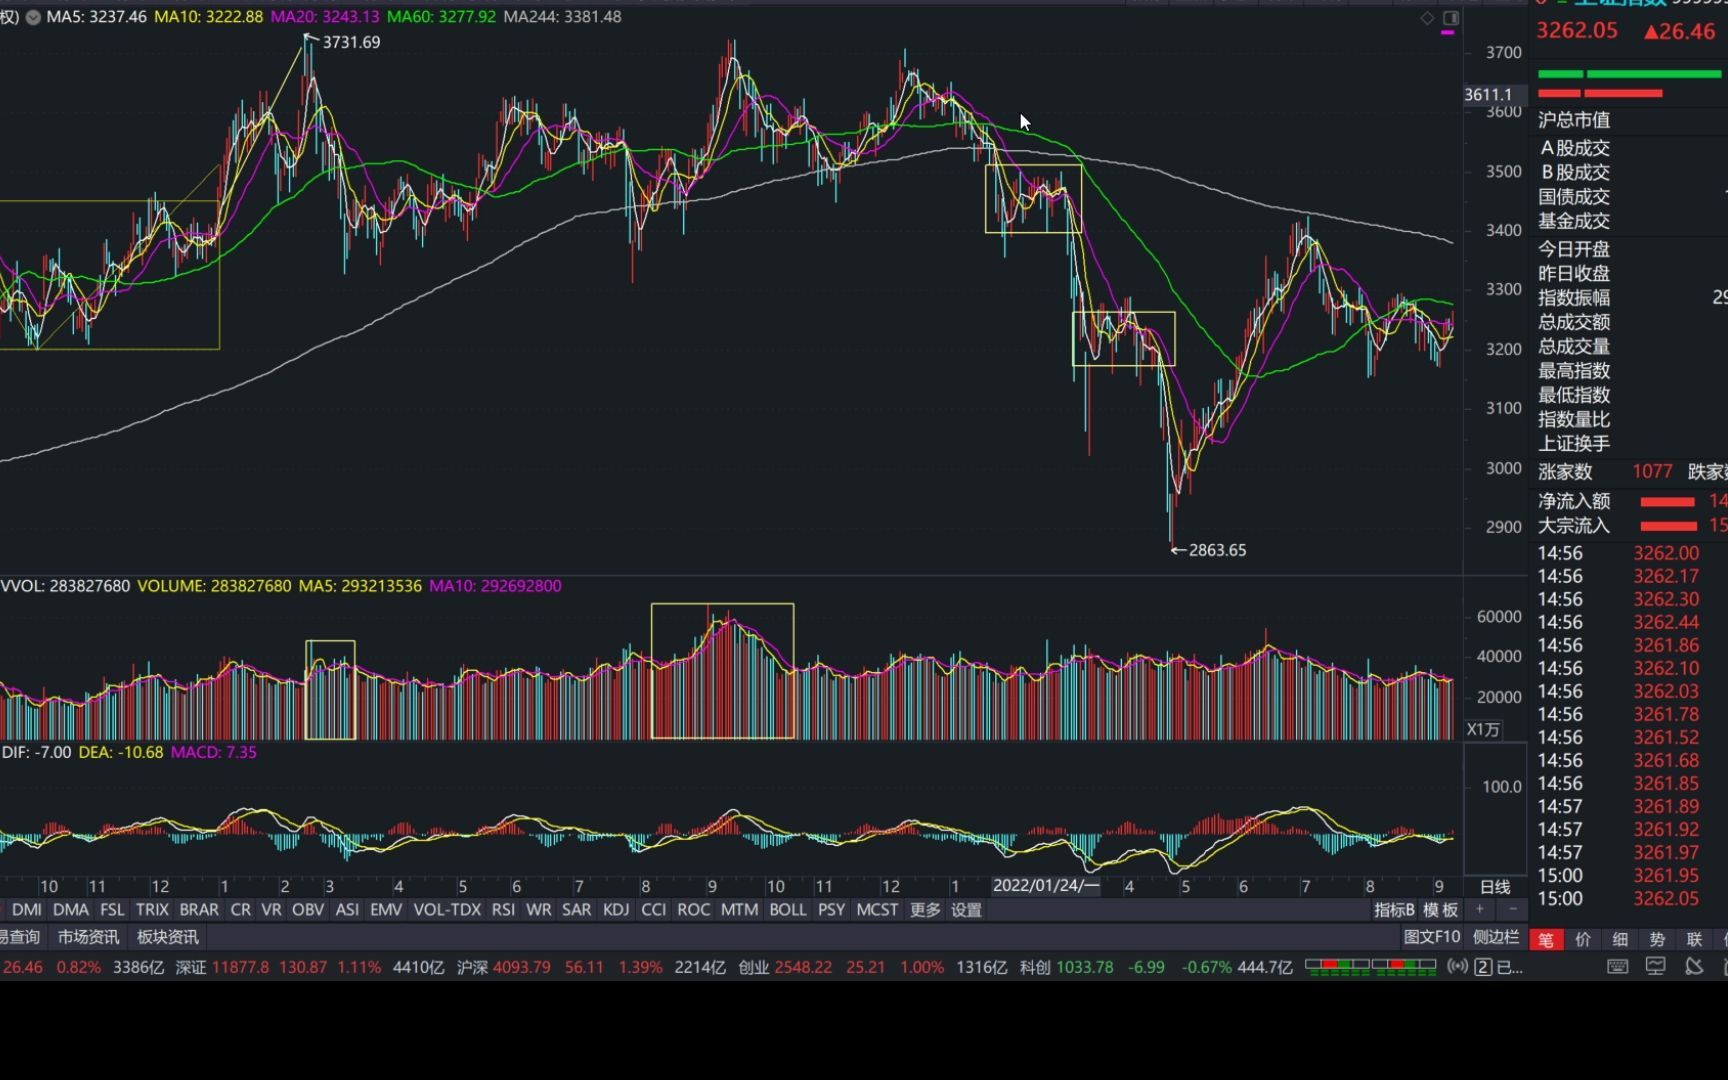Open the 更多 (more) indicators menu
This screenshot has width=1728, height=1080.
925,910
